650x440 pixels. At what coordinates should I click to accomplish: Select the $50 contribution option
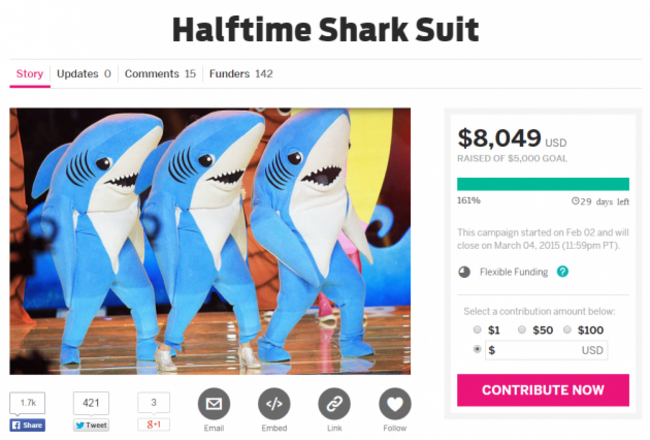[522, 330]
